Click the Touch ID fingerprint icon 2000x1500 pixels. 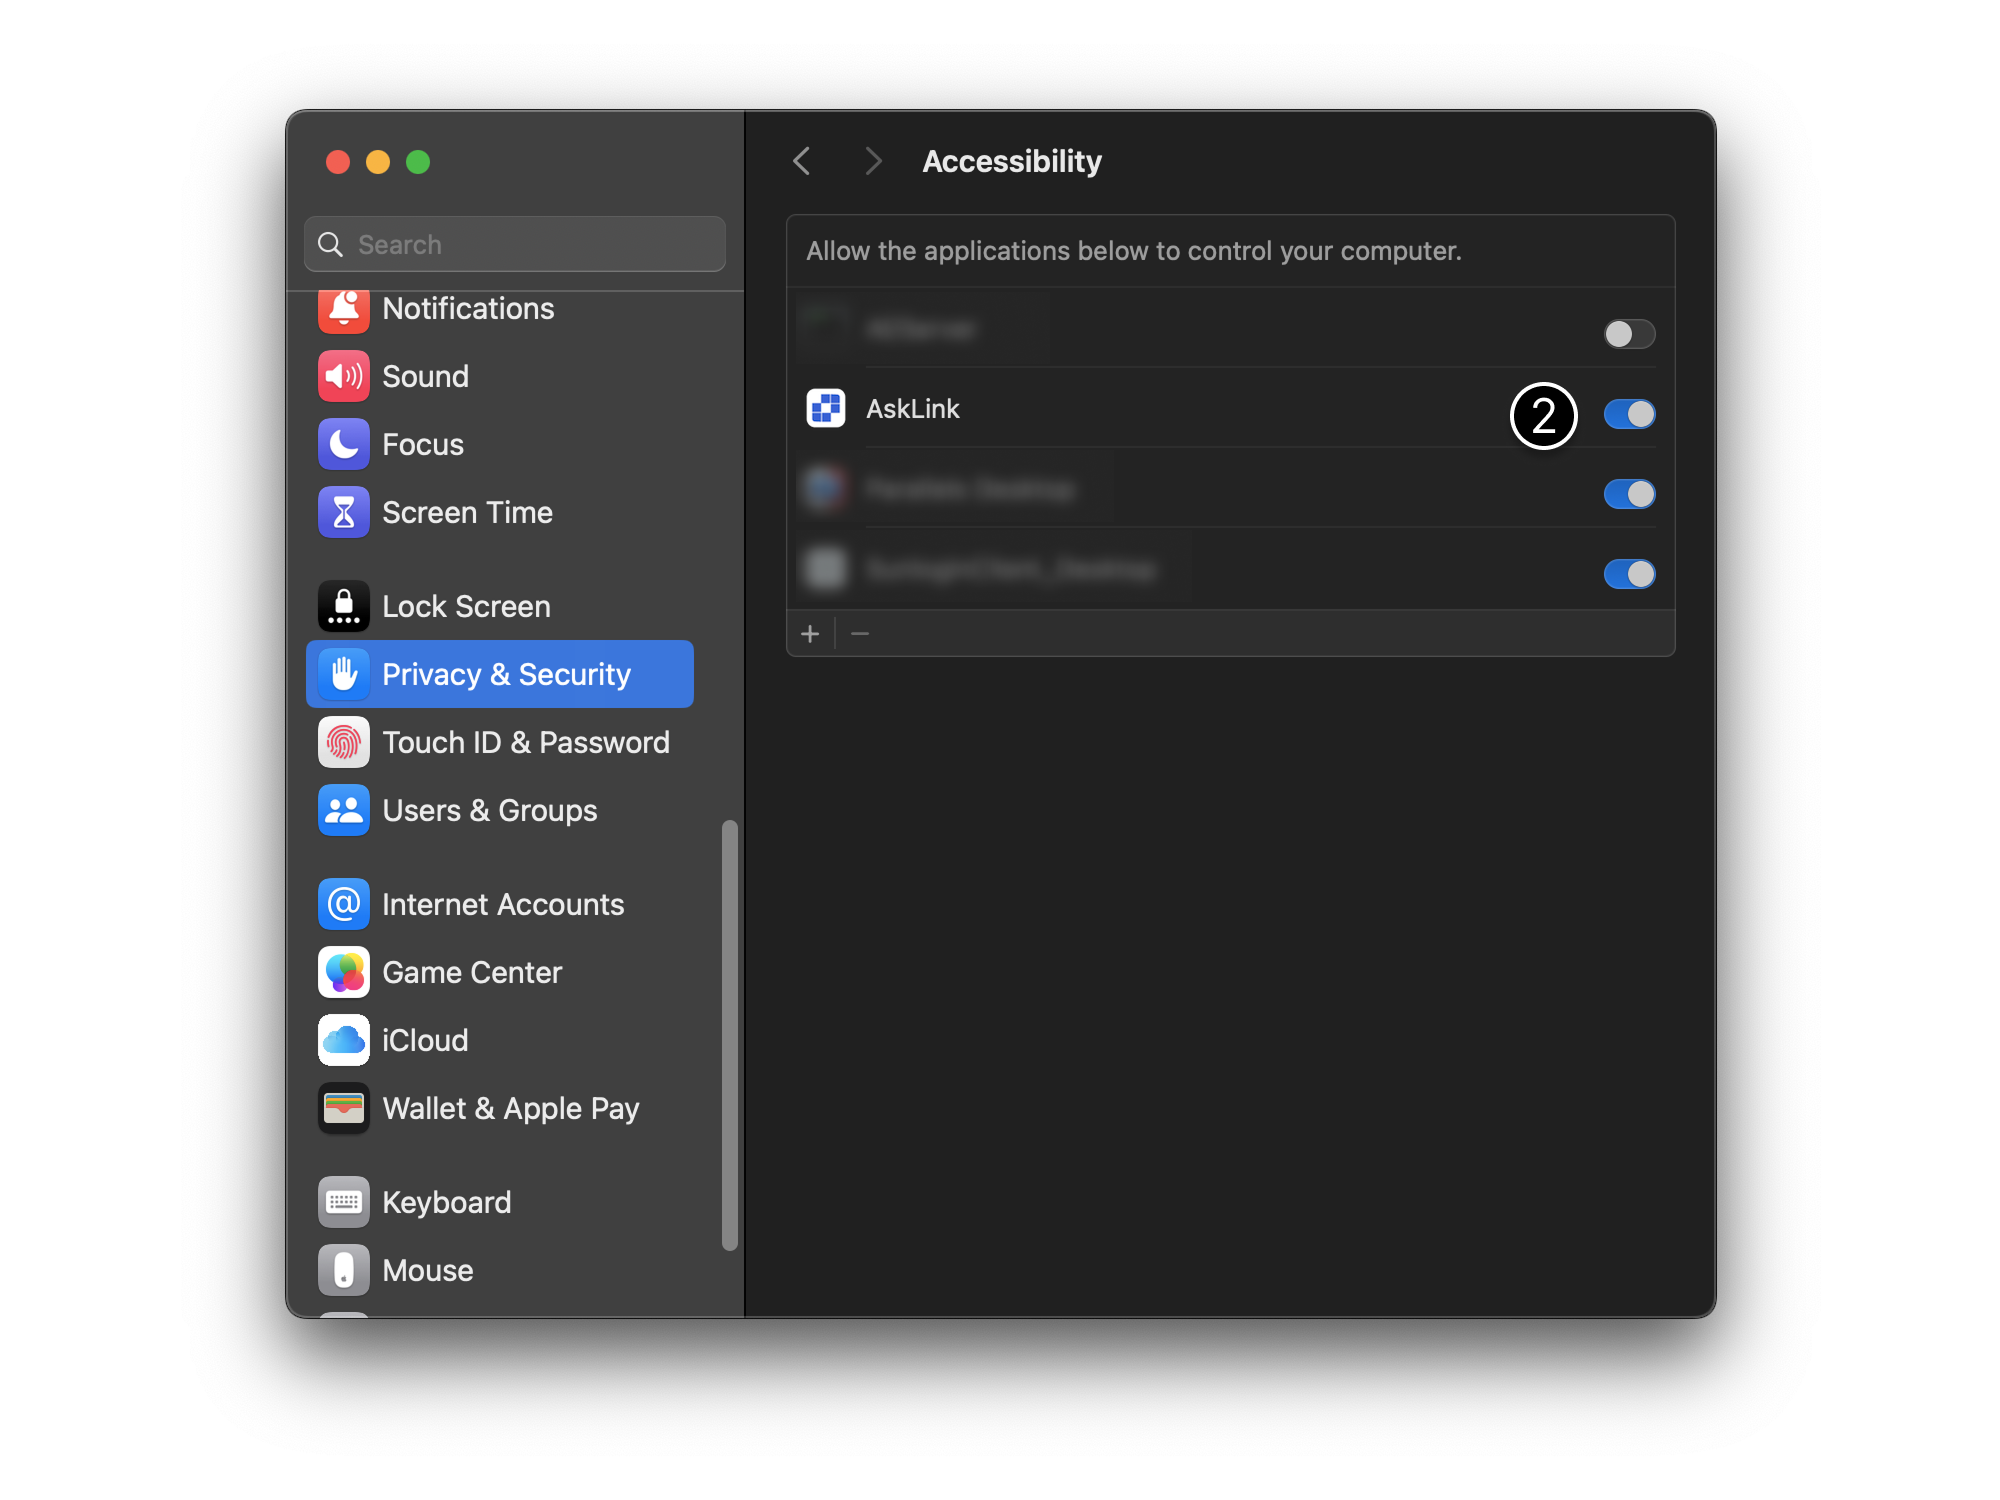click(343, 742)
